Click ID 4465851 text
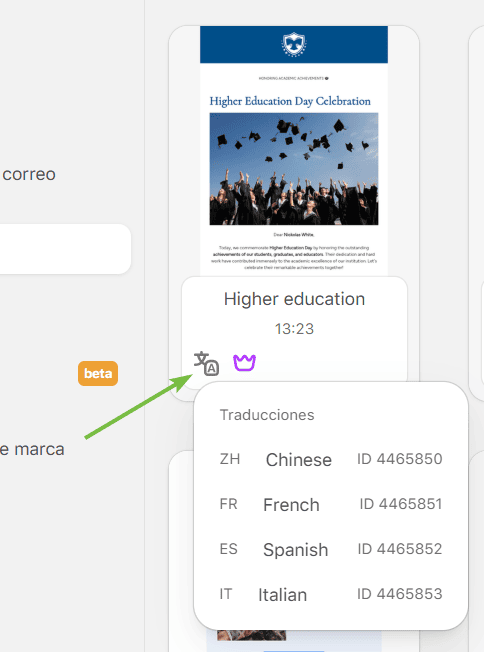Screen dimensions: 484x652 400,504
